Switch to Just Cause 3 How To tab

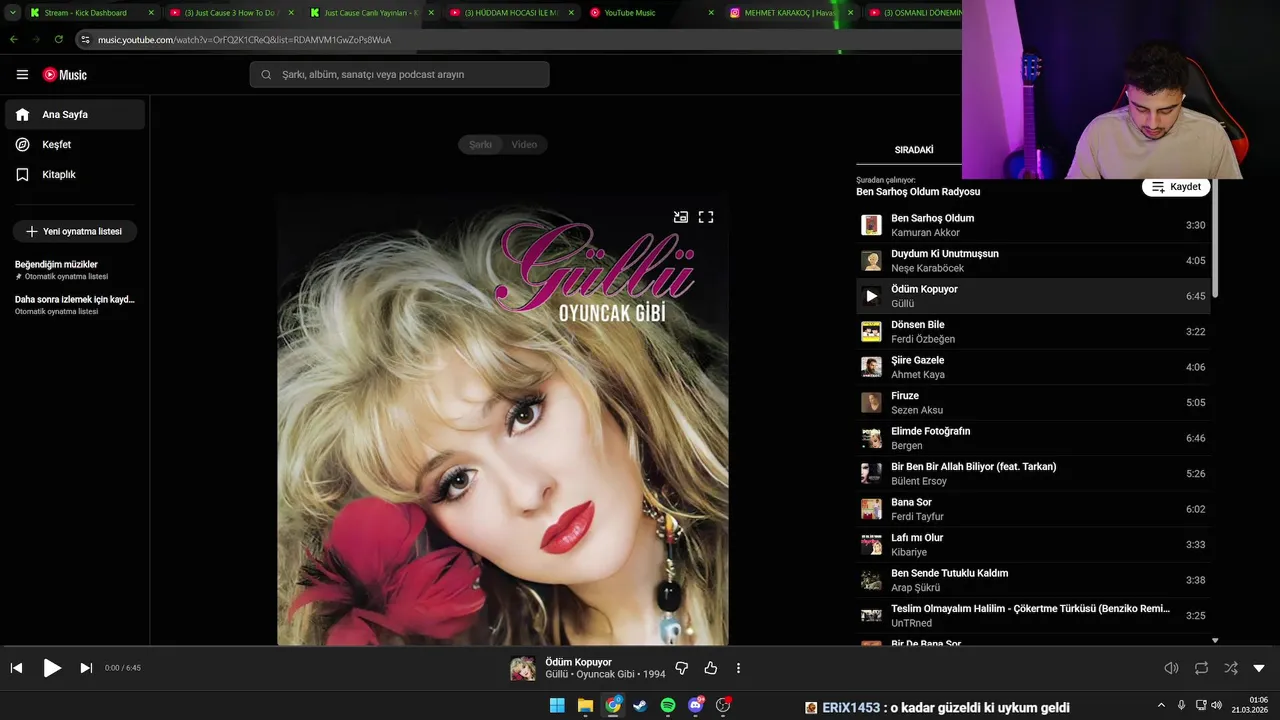point(231,13)
